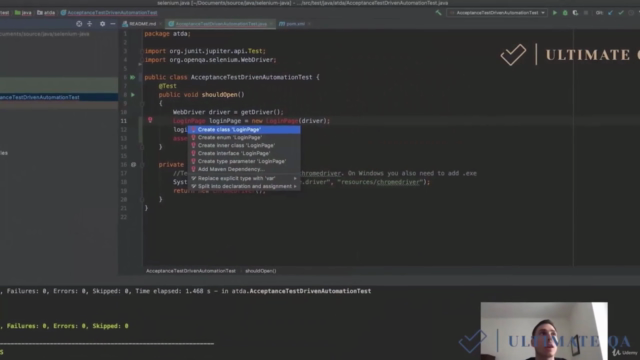The image size is (640, 360).
Task: Click the run test gutter icon on line 8
Action: point(133,95)
